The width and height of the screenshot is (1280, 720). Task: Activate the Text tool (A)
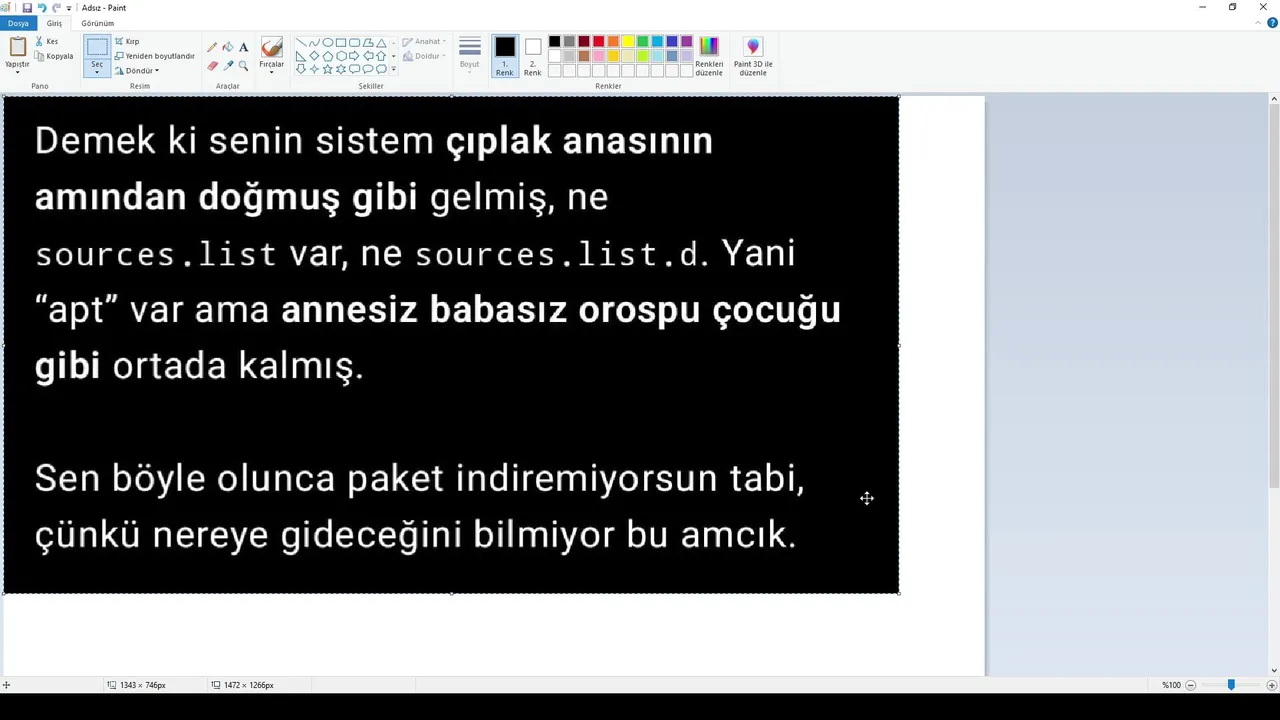243,47
